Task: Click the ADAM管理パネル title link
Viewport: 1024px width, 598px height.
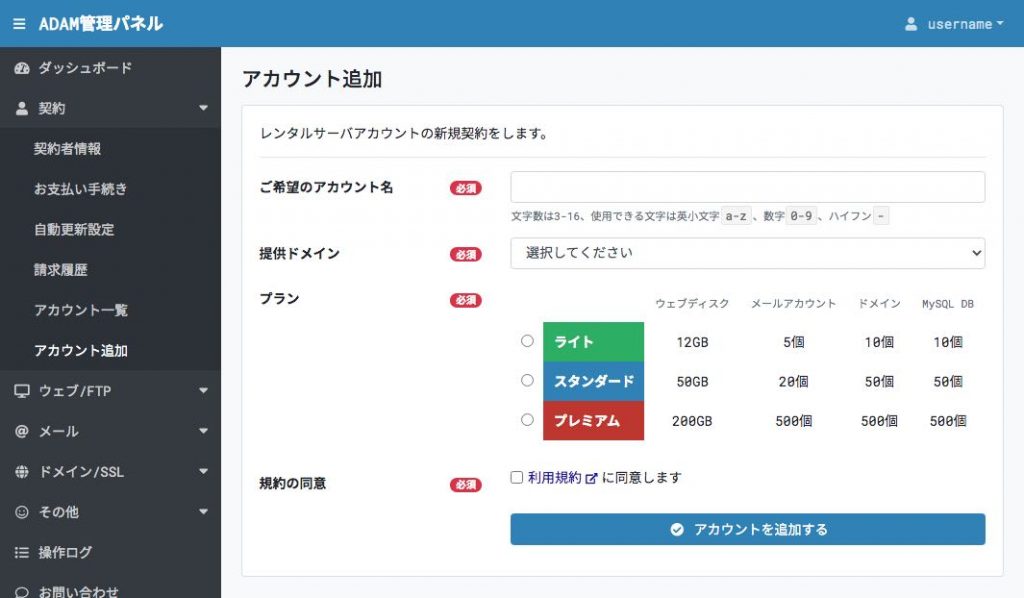Action: point(101,24)
